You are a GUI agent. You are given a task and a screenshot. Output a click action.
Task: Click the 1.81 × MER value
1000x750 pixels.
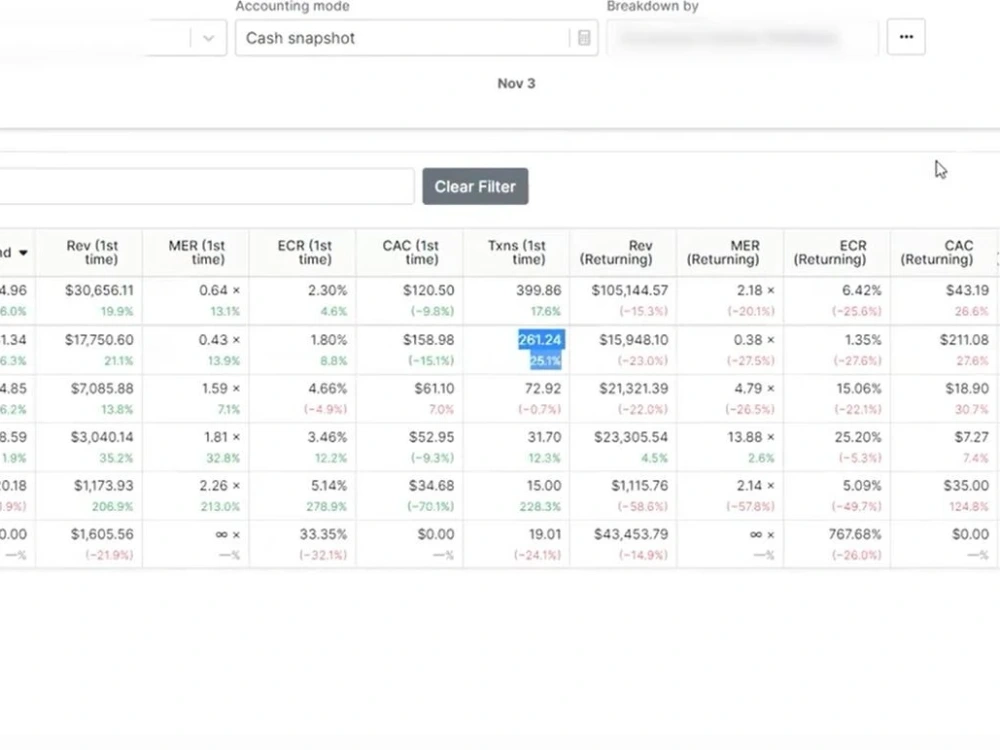click(x=222, y=437)
